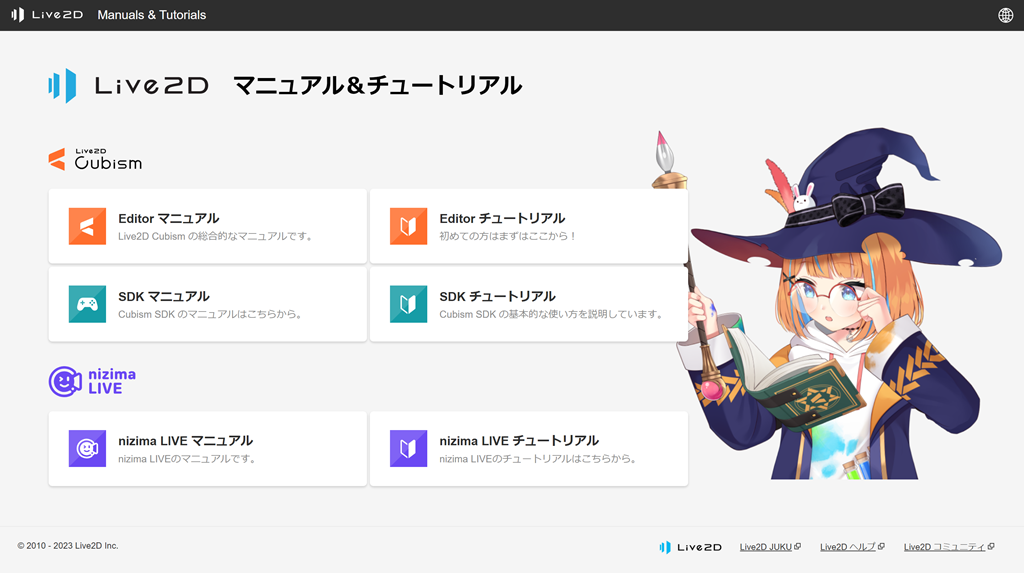
Task: Click the Live2D logo in header bar
Action: coord(47,14)
